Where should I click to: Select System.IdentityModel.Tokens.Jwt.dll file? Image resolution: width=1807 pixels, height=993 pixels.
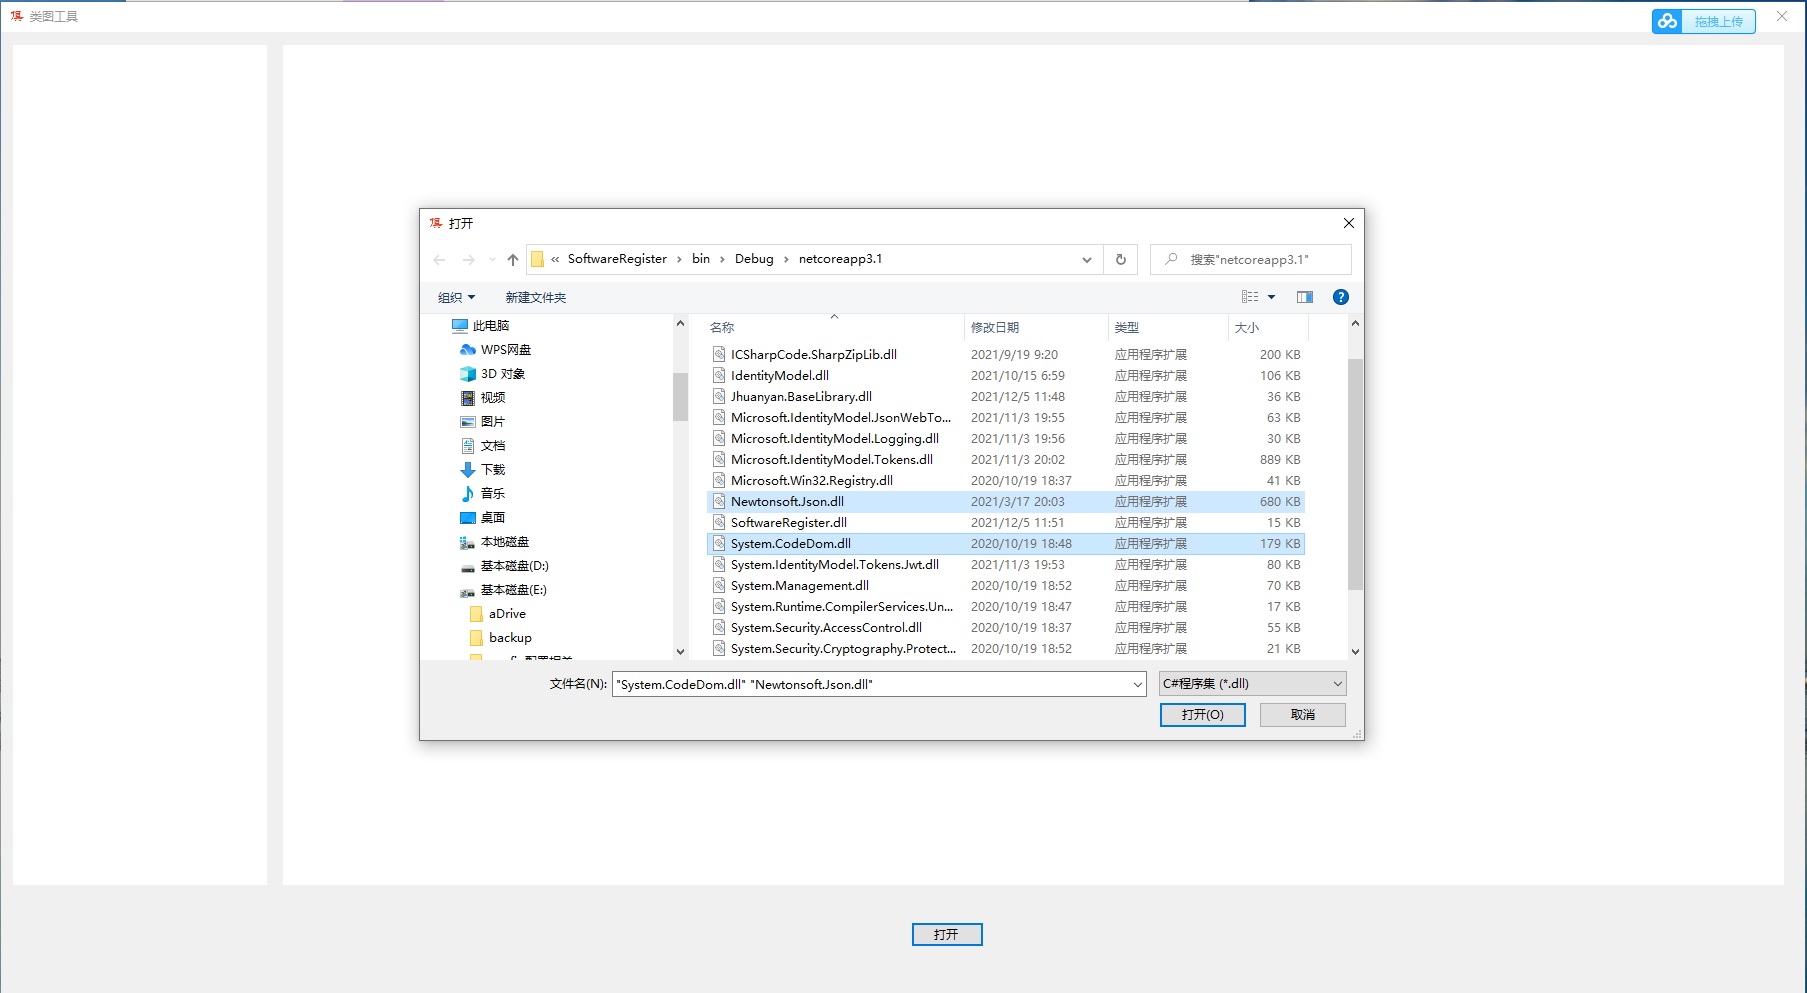[x=1006, y=565]
